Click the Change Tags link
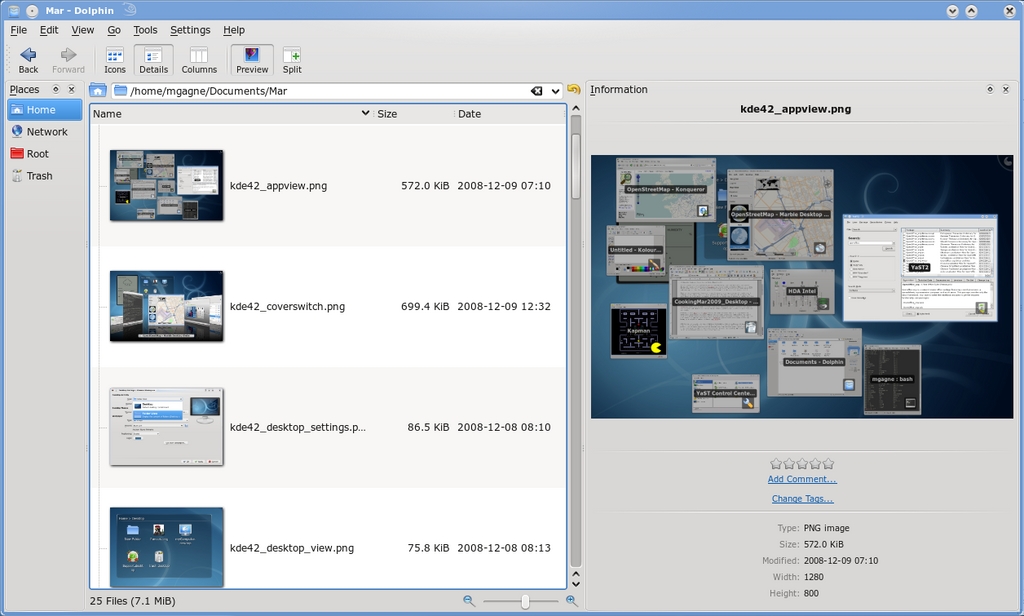Image resolution: width=1024 pixels, height=616 pixels. pos(802,499)
